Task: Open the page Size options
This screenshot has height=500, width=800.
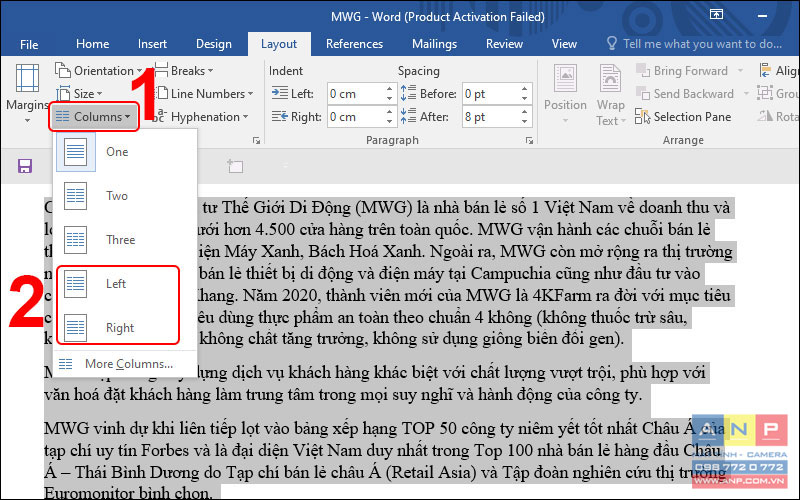Action: (79, 94)
